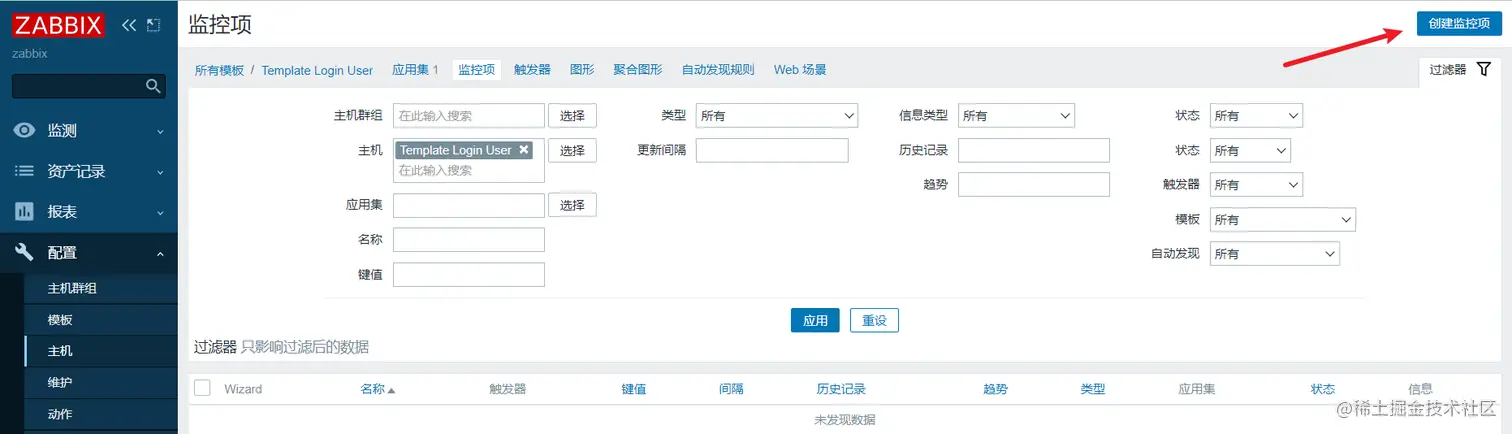This screenshot has height=434, width=1512.
Task: Sort table by 趋势 column
Action: pyautogui.click(x=995, y=389)
